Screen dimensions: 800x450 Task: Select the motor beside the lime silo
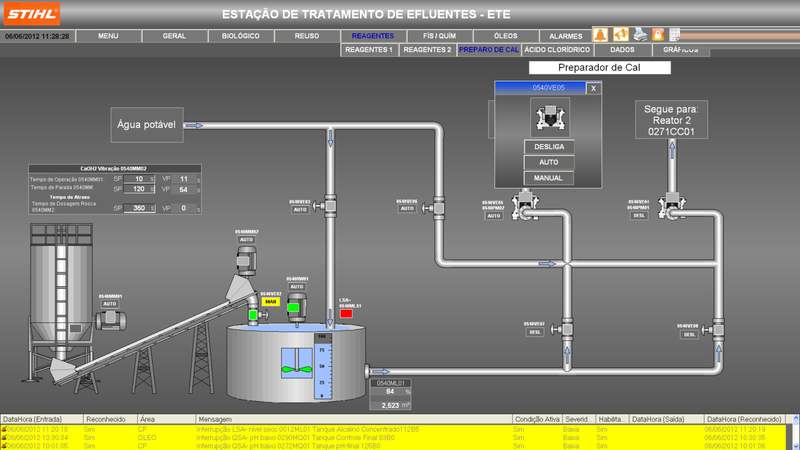tap(111, 320)
